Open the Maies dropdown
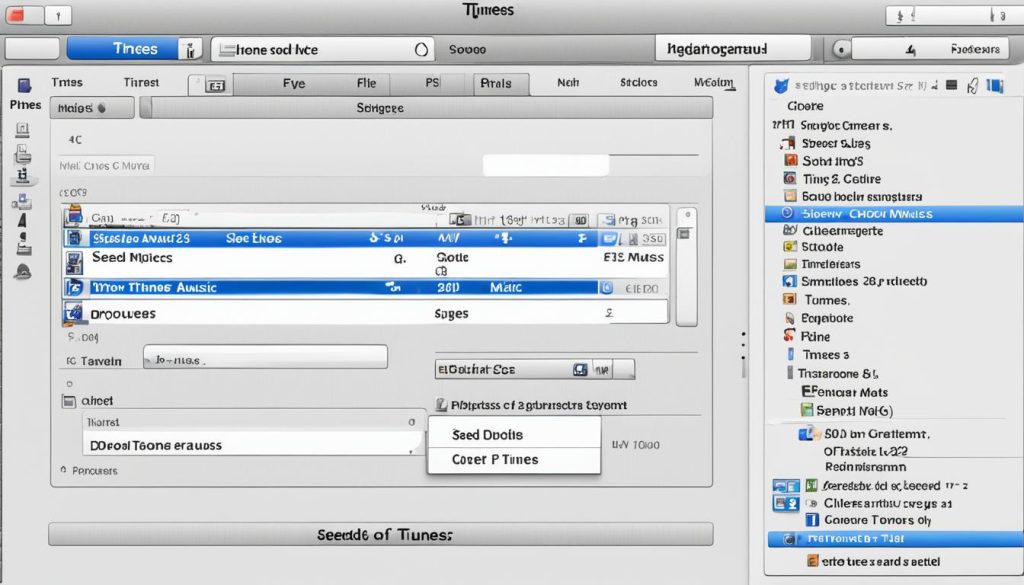The width and height of the screenshot is (1024, 585). pos(92,108)
